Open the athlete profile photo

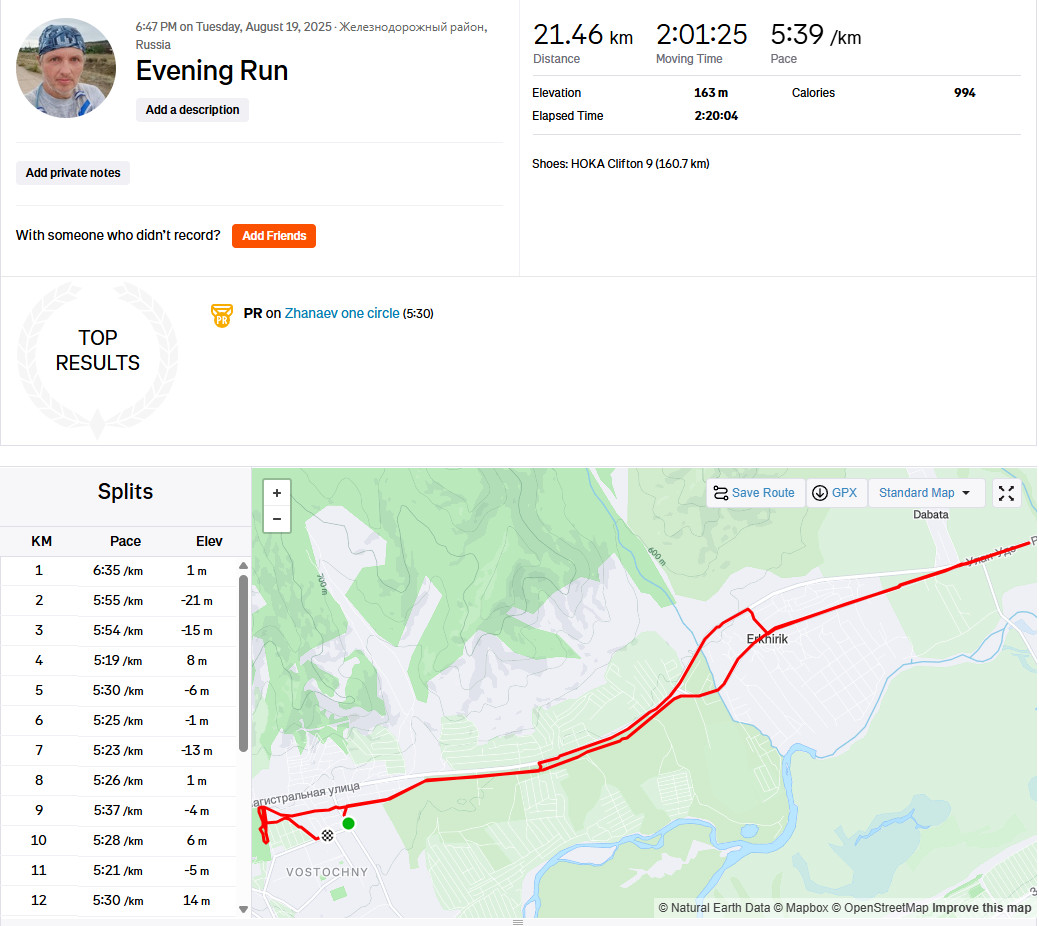(x=66, y=68)
